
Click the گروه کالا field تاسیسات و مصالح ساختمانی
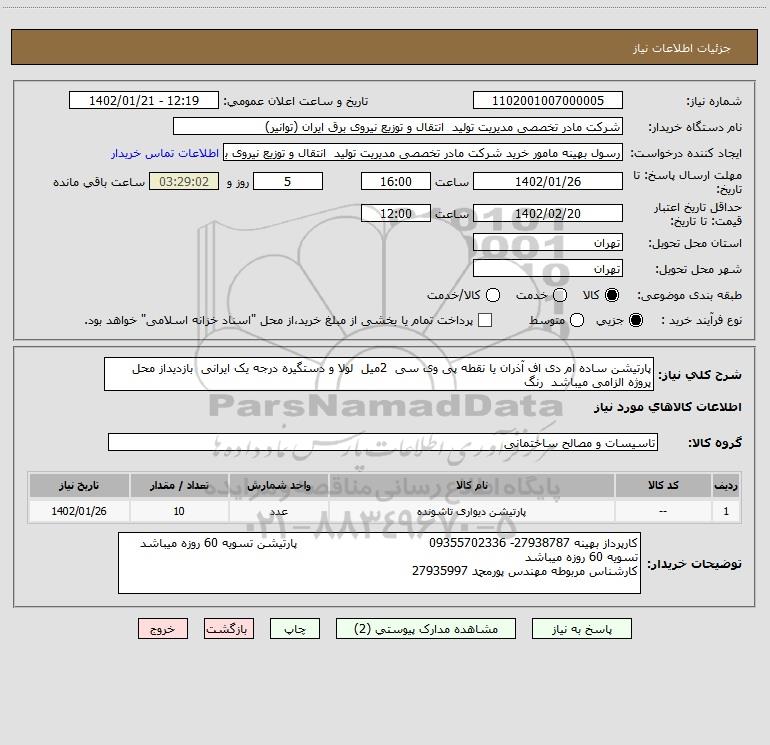tap(383, 442)
